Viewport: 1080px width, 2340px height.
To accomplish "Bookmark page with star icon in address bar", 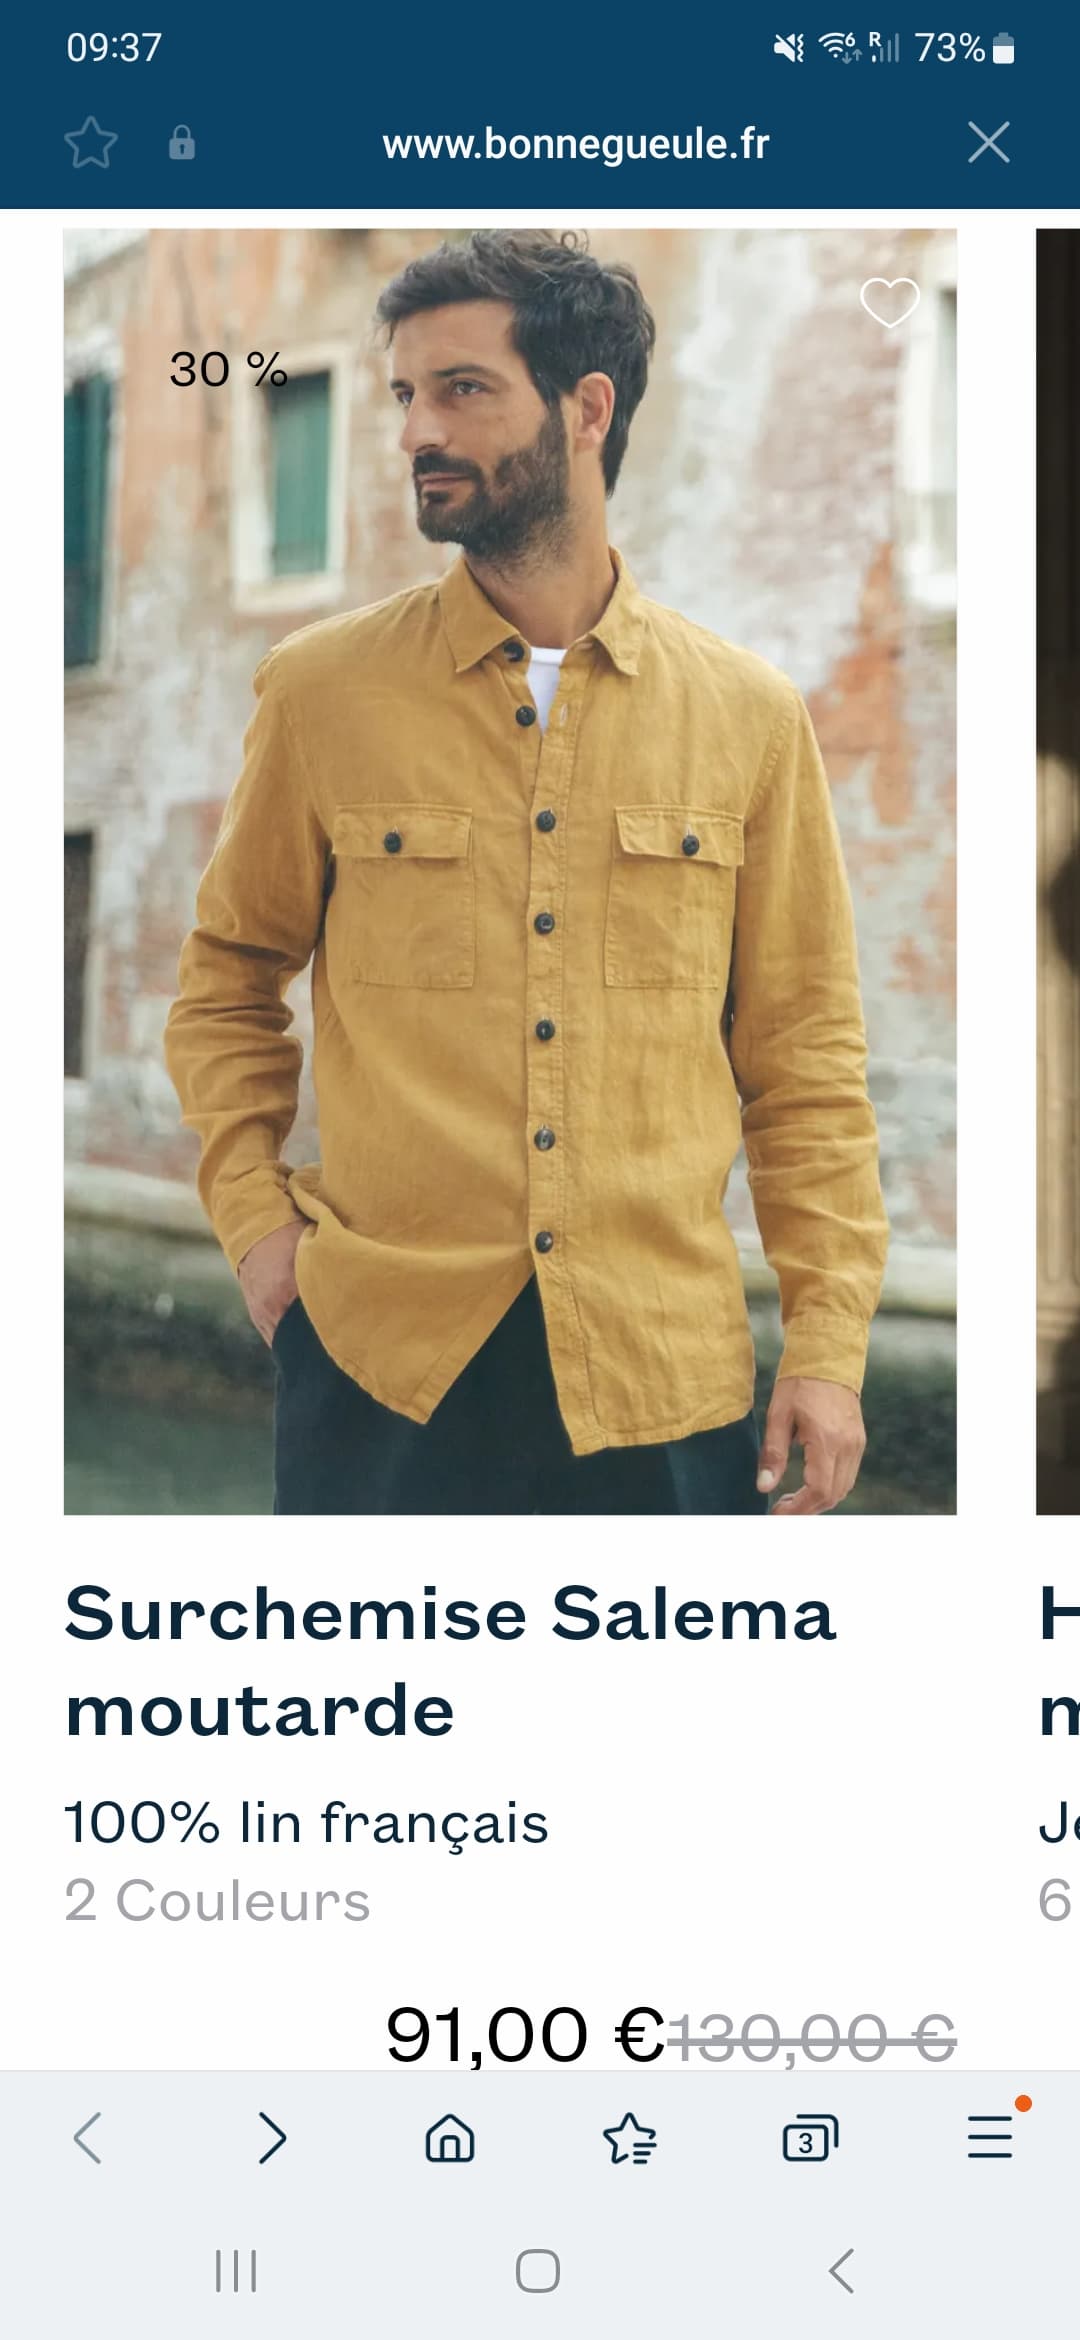I will click(91, 142).
